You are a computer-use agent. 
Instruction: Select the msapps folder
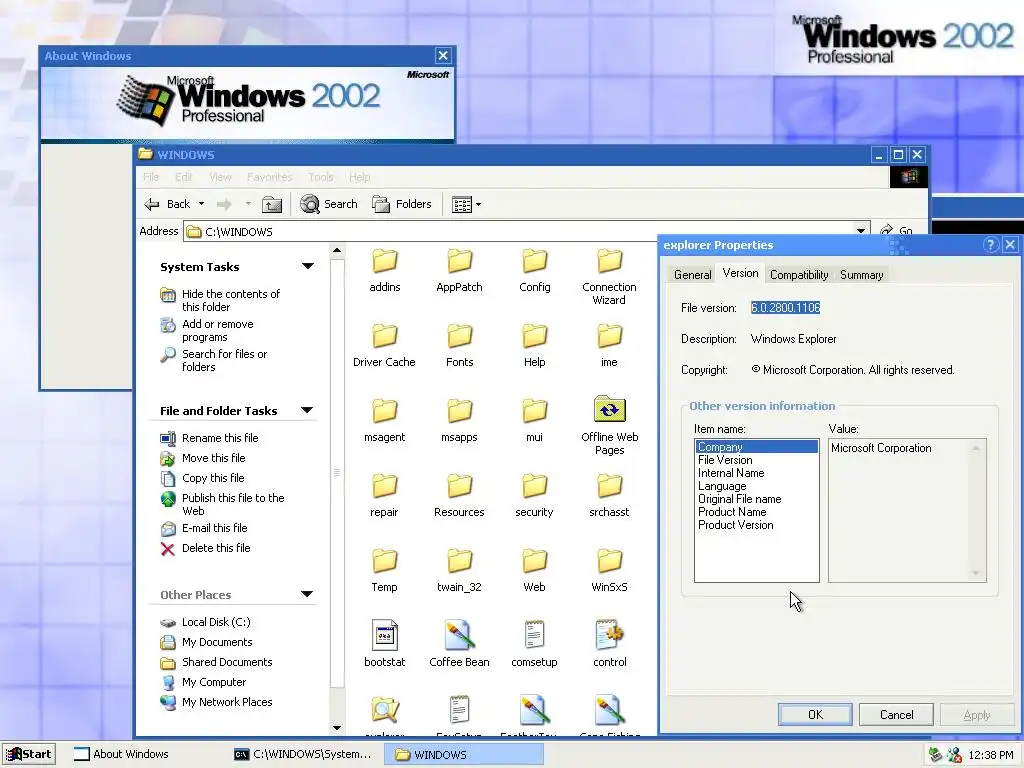[x=459, y=421]
